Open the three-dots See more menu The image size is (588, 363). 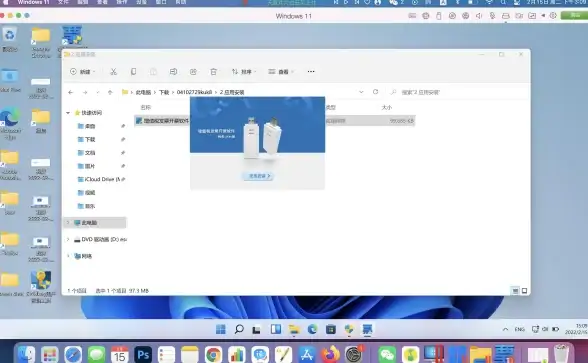coord(311,72)
